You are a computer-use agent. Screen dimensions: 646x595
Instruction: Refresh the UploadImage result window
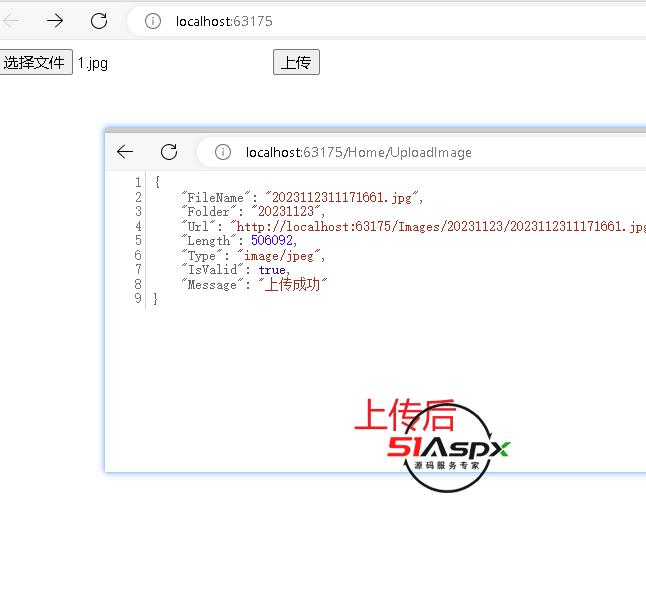[x=169, y=152]
